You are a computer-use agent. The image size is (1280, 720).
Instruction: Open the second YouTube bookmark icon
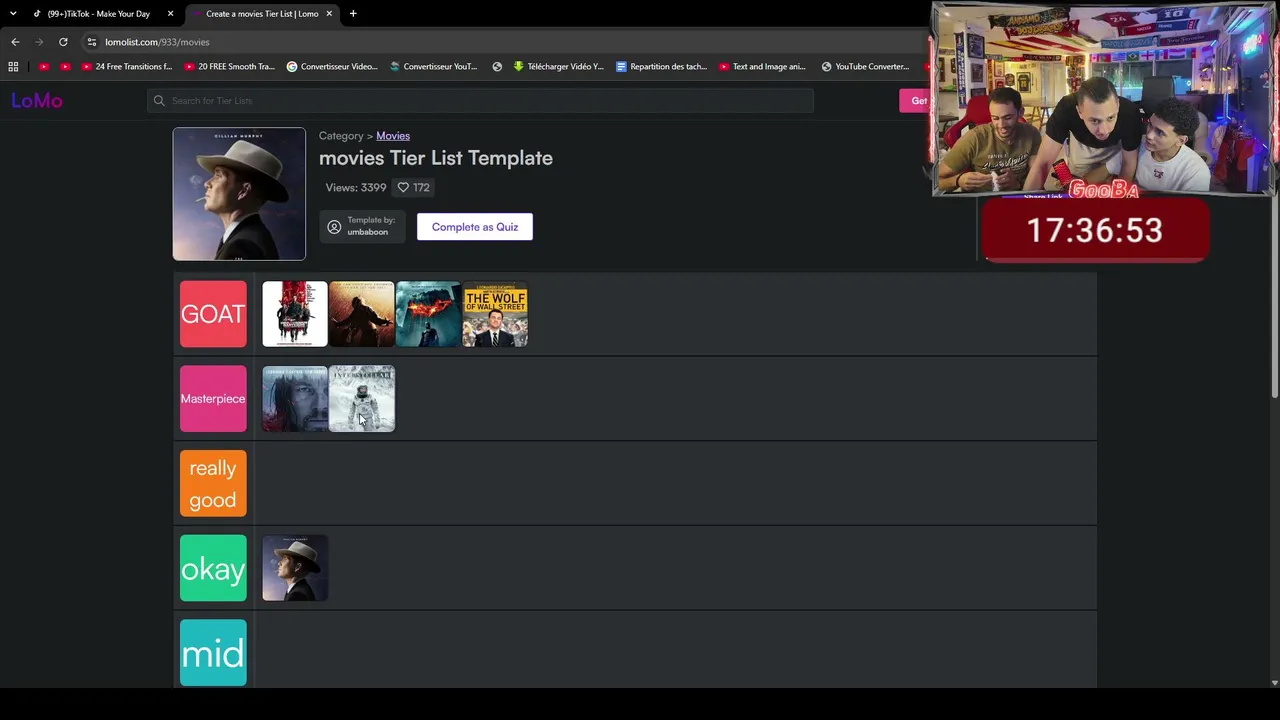point(66,67)
